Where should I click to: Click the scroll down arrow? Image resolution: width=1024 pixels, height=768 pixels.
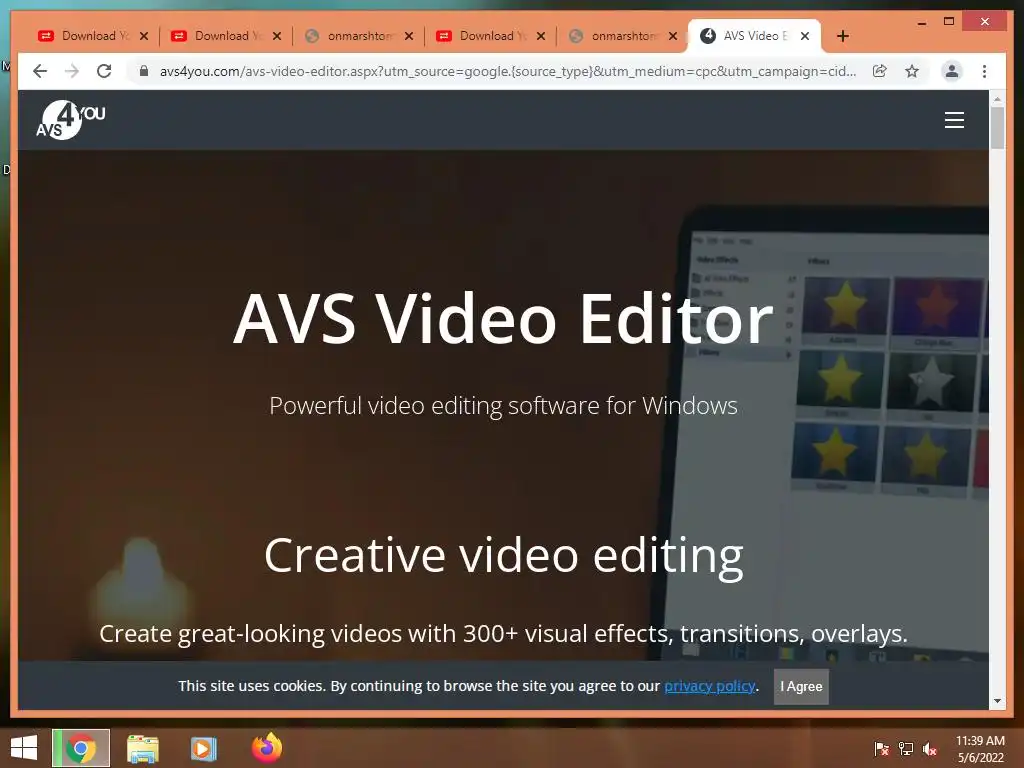pos(997,701)
